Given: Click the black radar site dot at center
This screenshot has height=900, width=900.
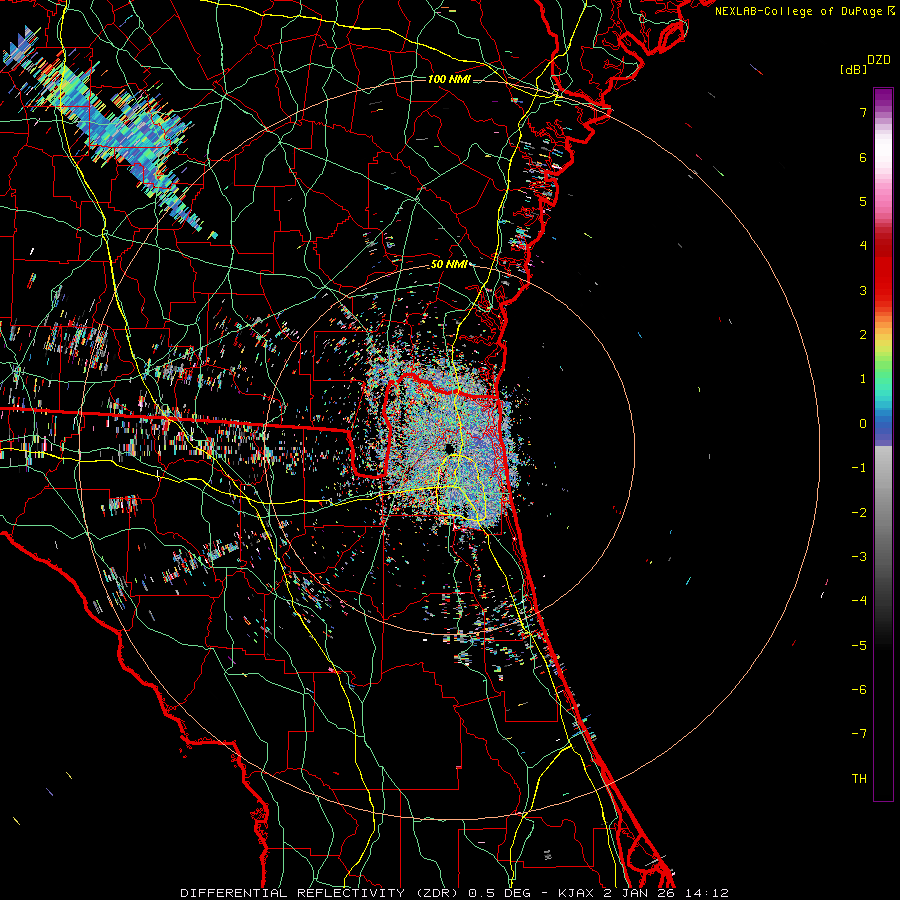Looking at the screenshot, I should click(449, 448).
